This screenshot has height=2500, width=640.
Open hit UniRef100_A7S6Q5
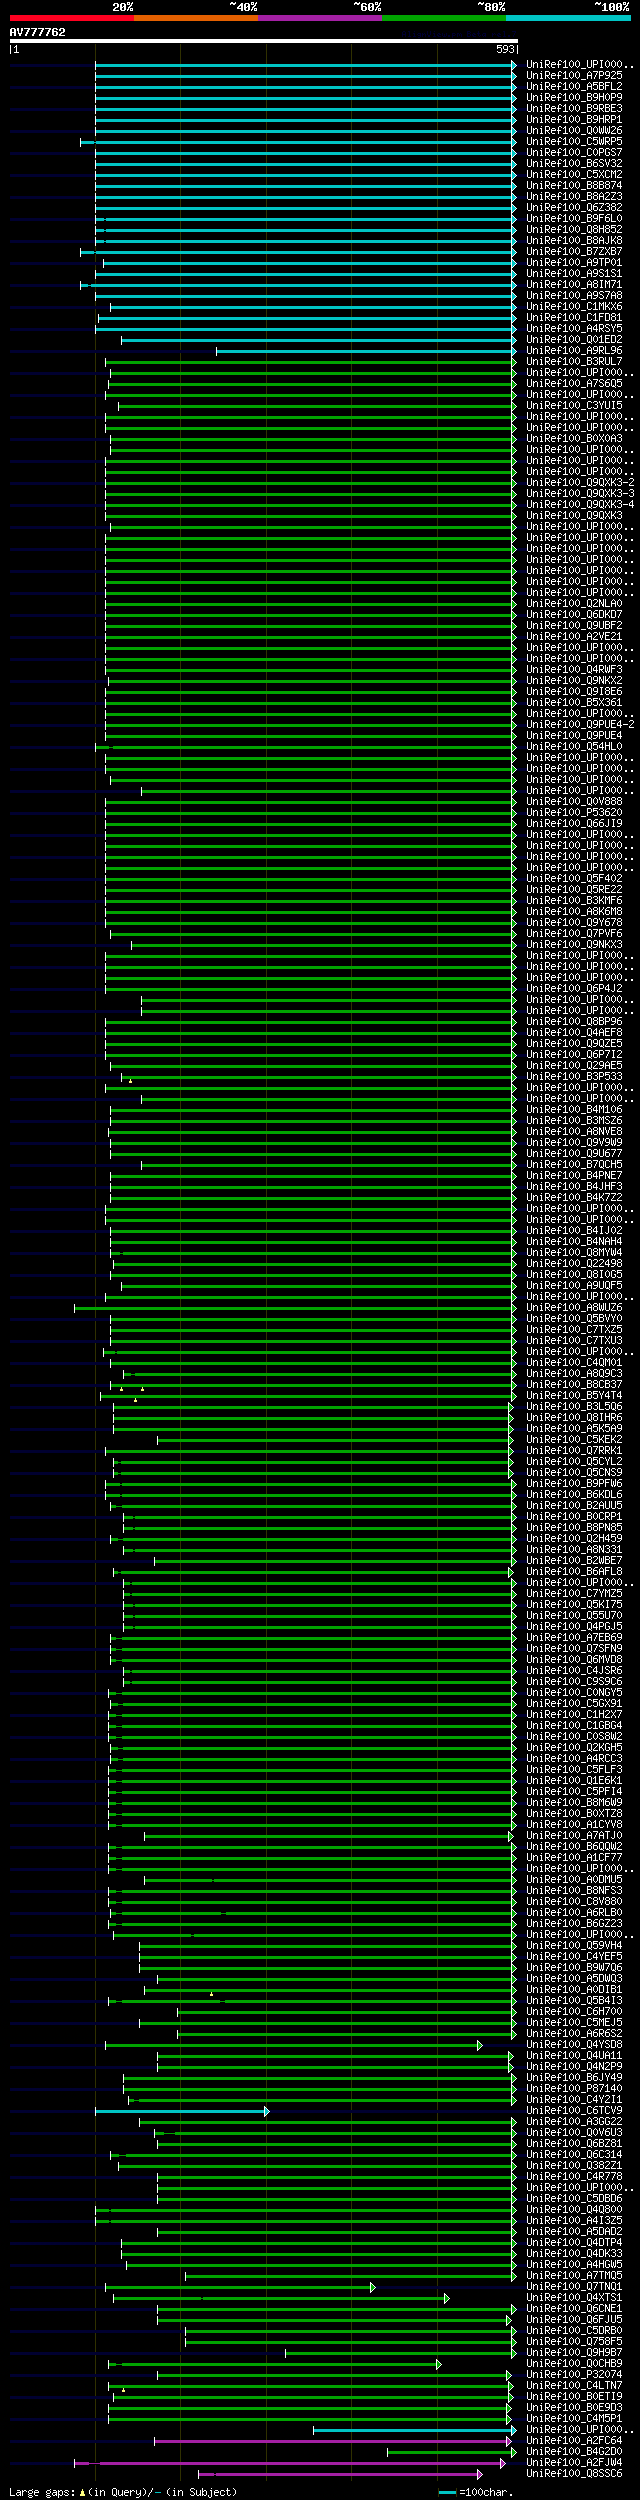click(574, 383)
